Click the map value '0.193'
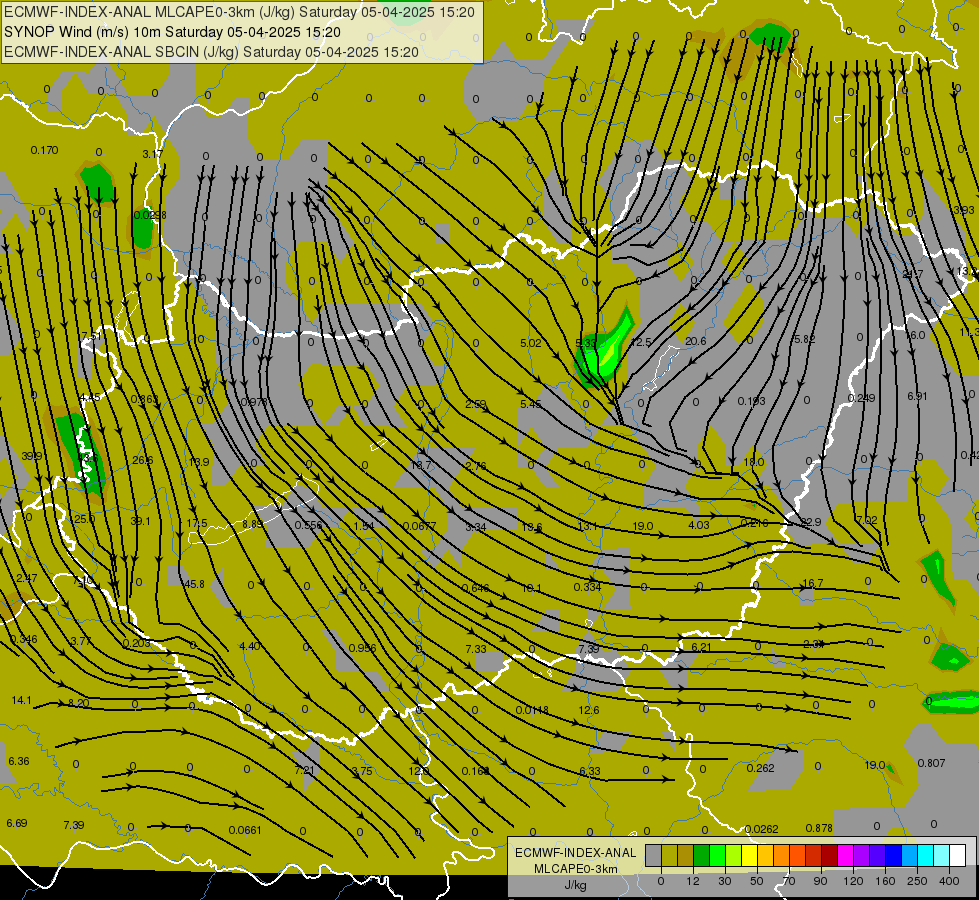 [x=751, y=401]
